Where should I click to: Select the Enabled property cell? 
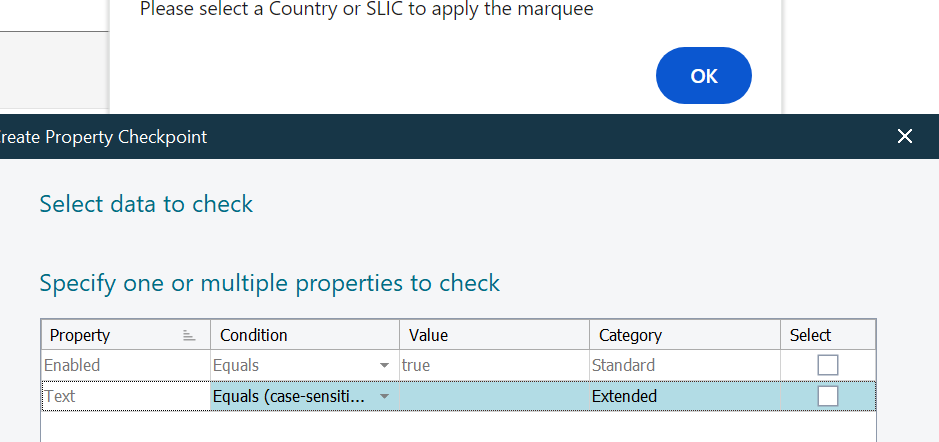point(125,366)
